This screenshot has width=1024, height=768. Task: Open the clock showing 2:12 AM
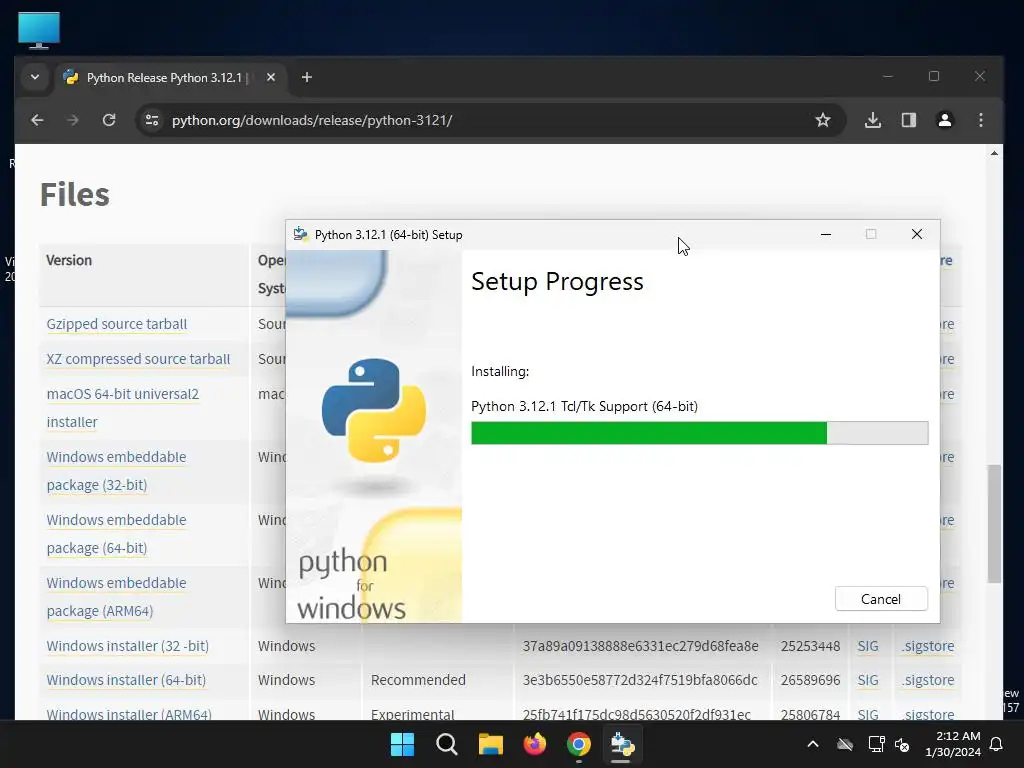(953, 744)
